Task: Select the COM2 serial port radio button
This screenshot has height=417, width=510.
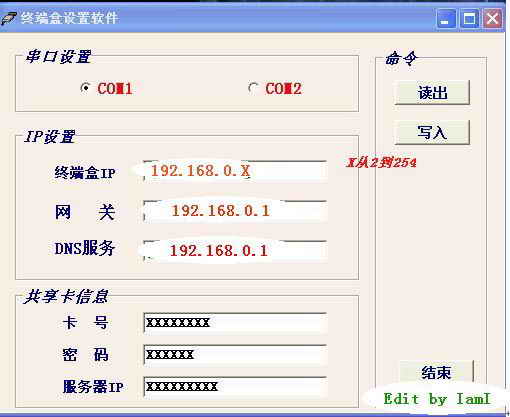Action: tap(253, 88)
